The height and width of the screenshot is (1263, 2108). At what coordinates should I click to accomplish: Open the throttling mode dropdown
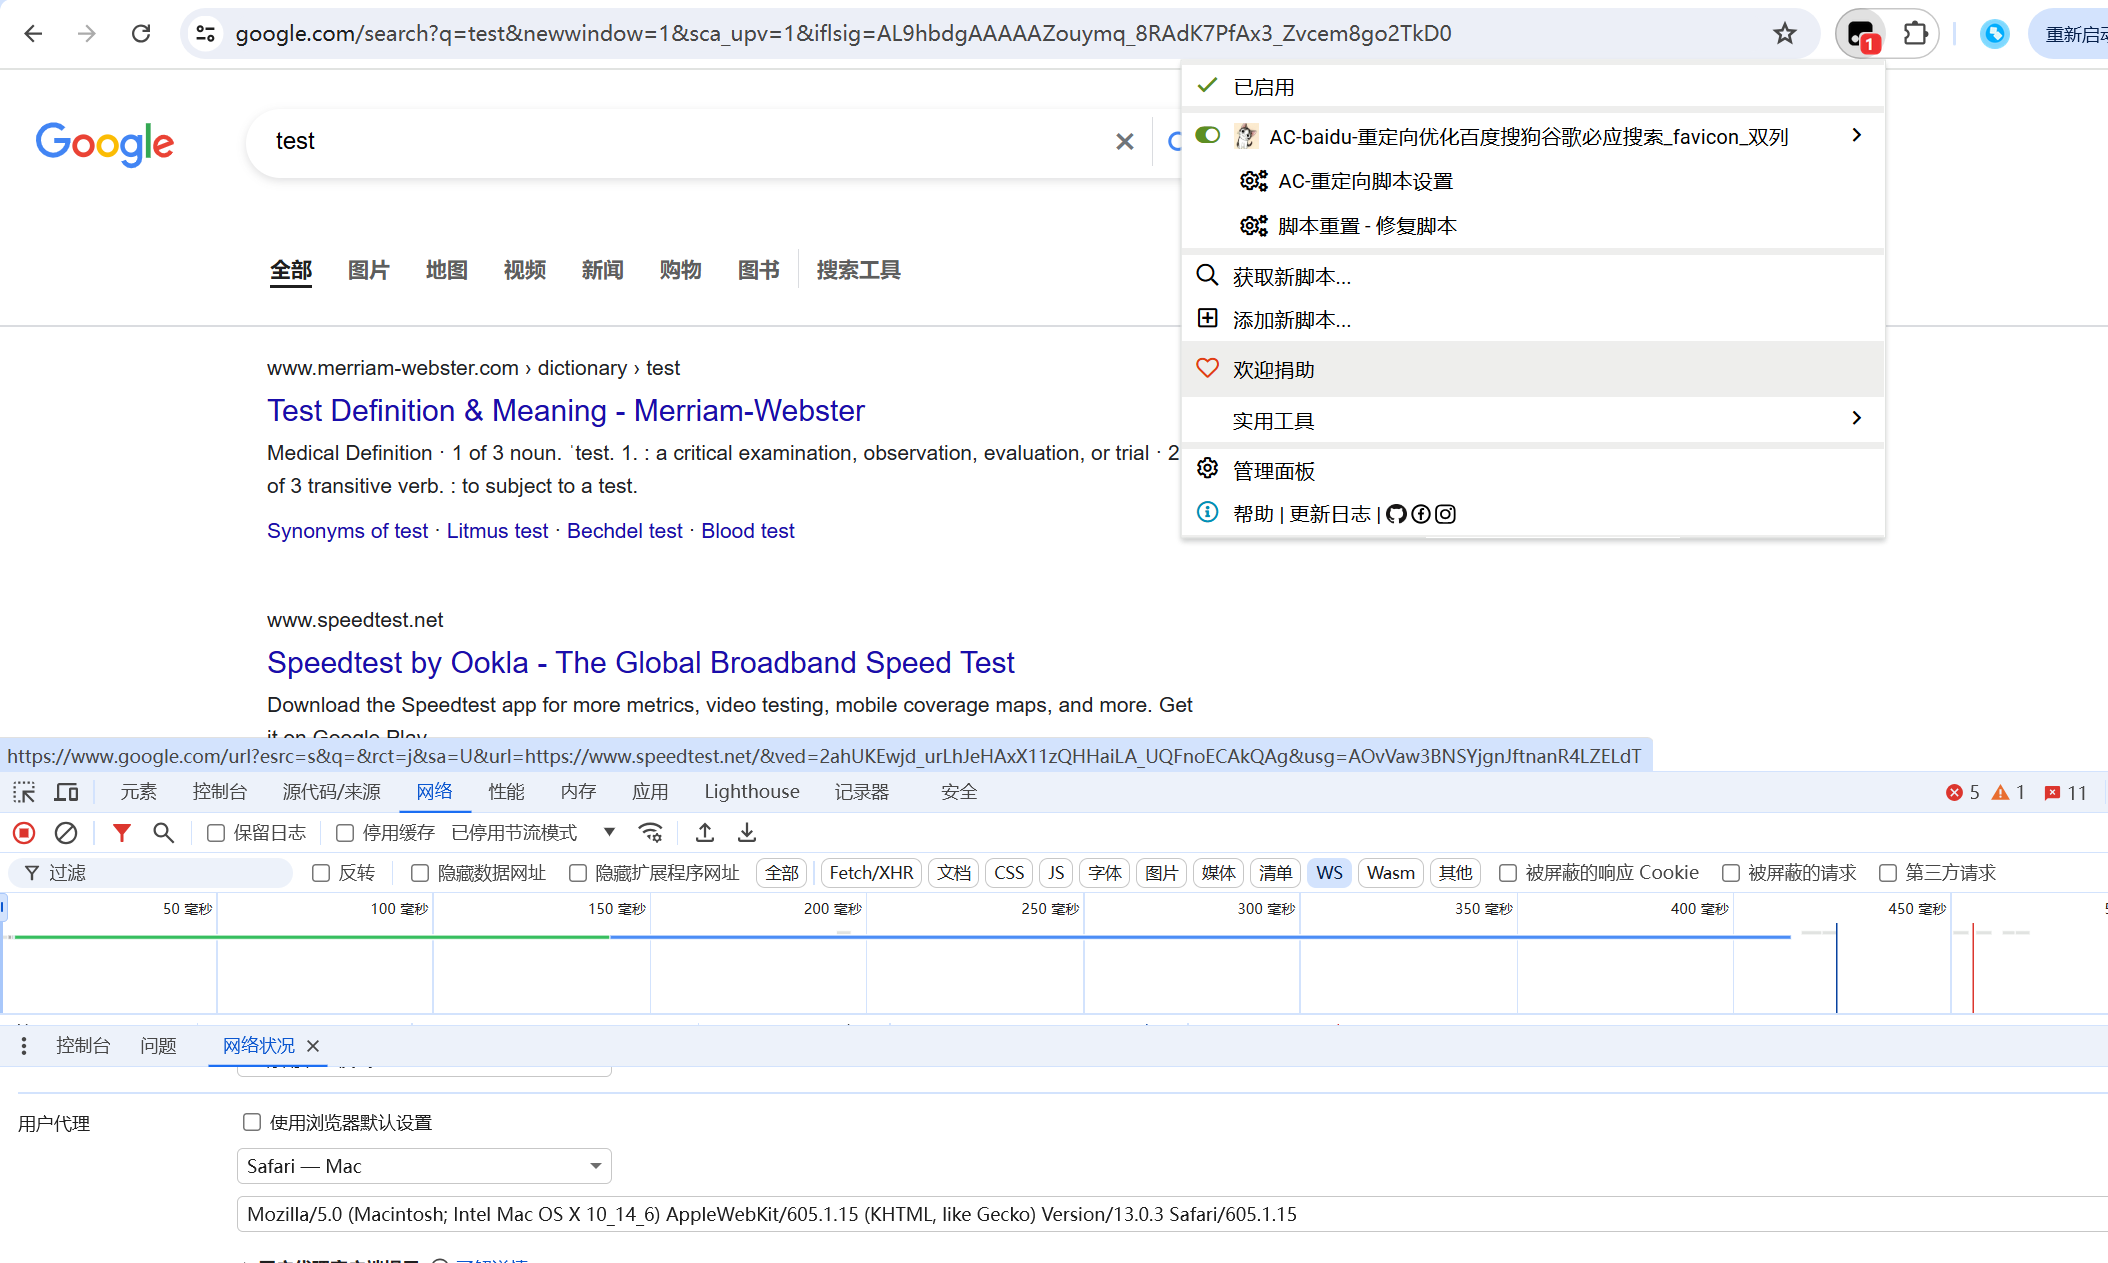pos(533,833)
